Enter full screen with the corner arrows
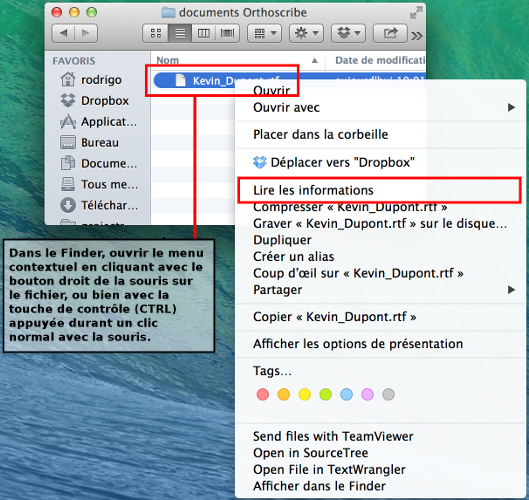The height and width of the screenshot is (500, 529). [x=416, y=13]
